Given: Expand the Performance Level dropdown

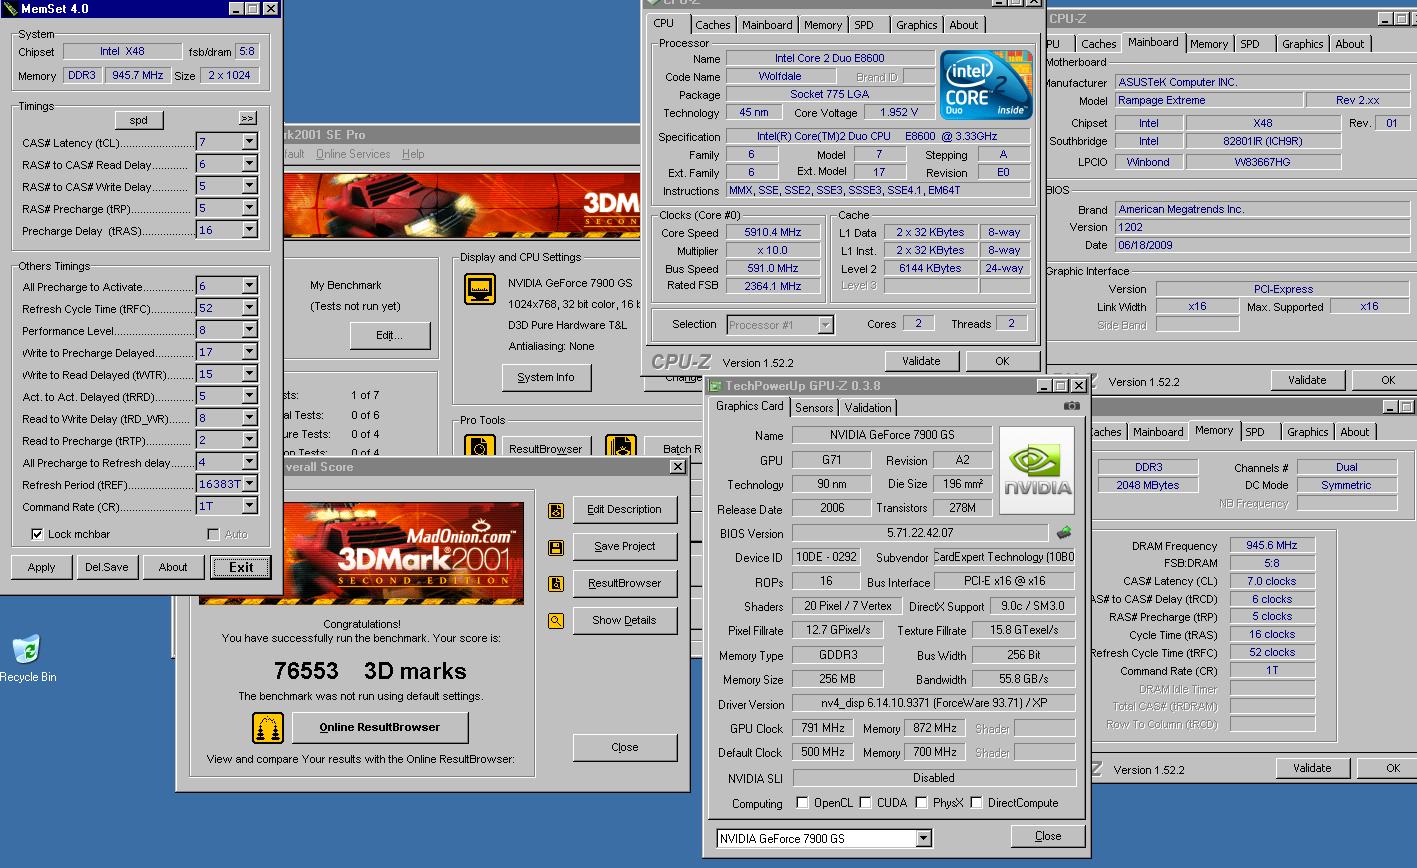Looking at the screenshot, I should coord(249,330).
